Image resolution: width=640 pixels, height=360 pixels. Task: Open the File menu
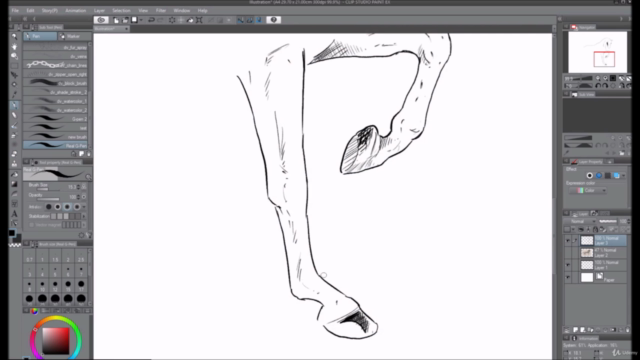pyautogui.click(x=15, y=11)
